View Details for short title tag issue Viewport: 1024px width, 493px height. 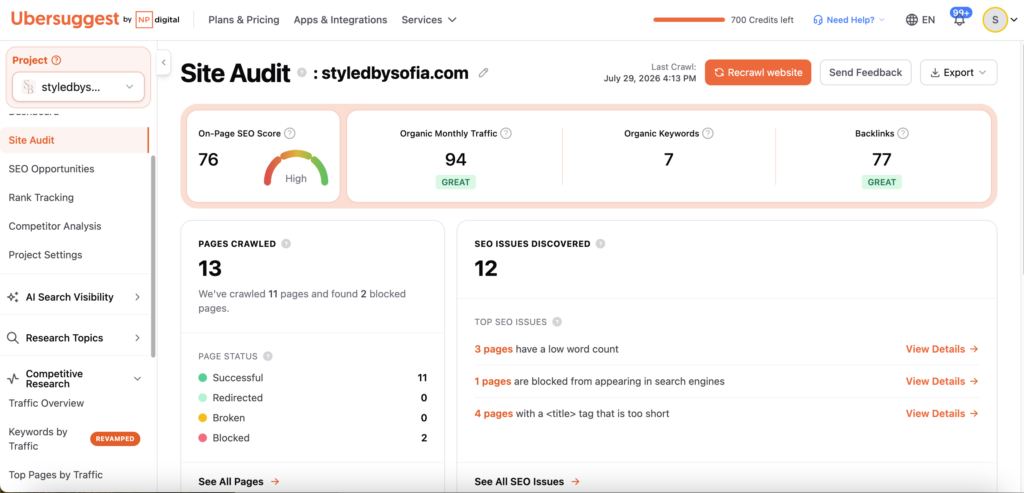click(942, 413)
